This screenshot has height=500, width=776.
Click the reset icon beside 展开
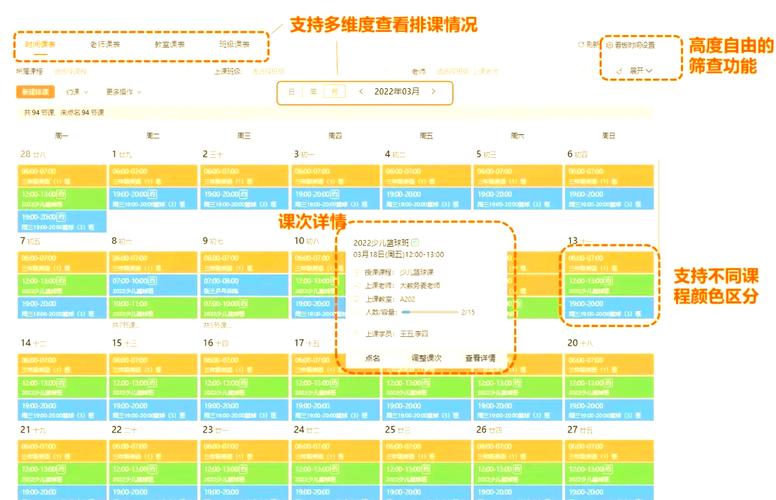click(x=619, y=71)
